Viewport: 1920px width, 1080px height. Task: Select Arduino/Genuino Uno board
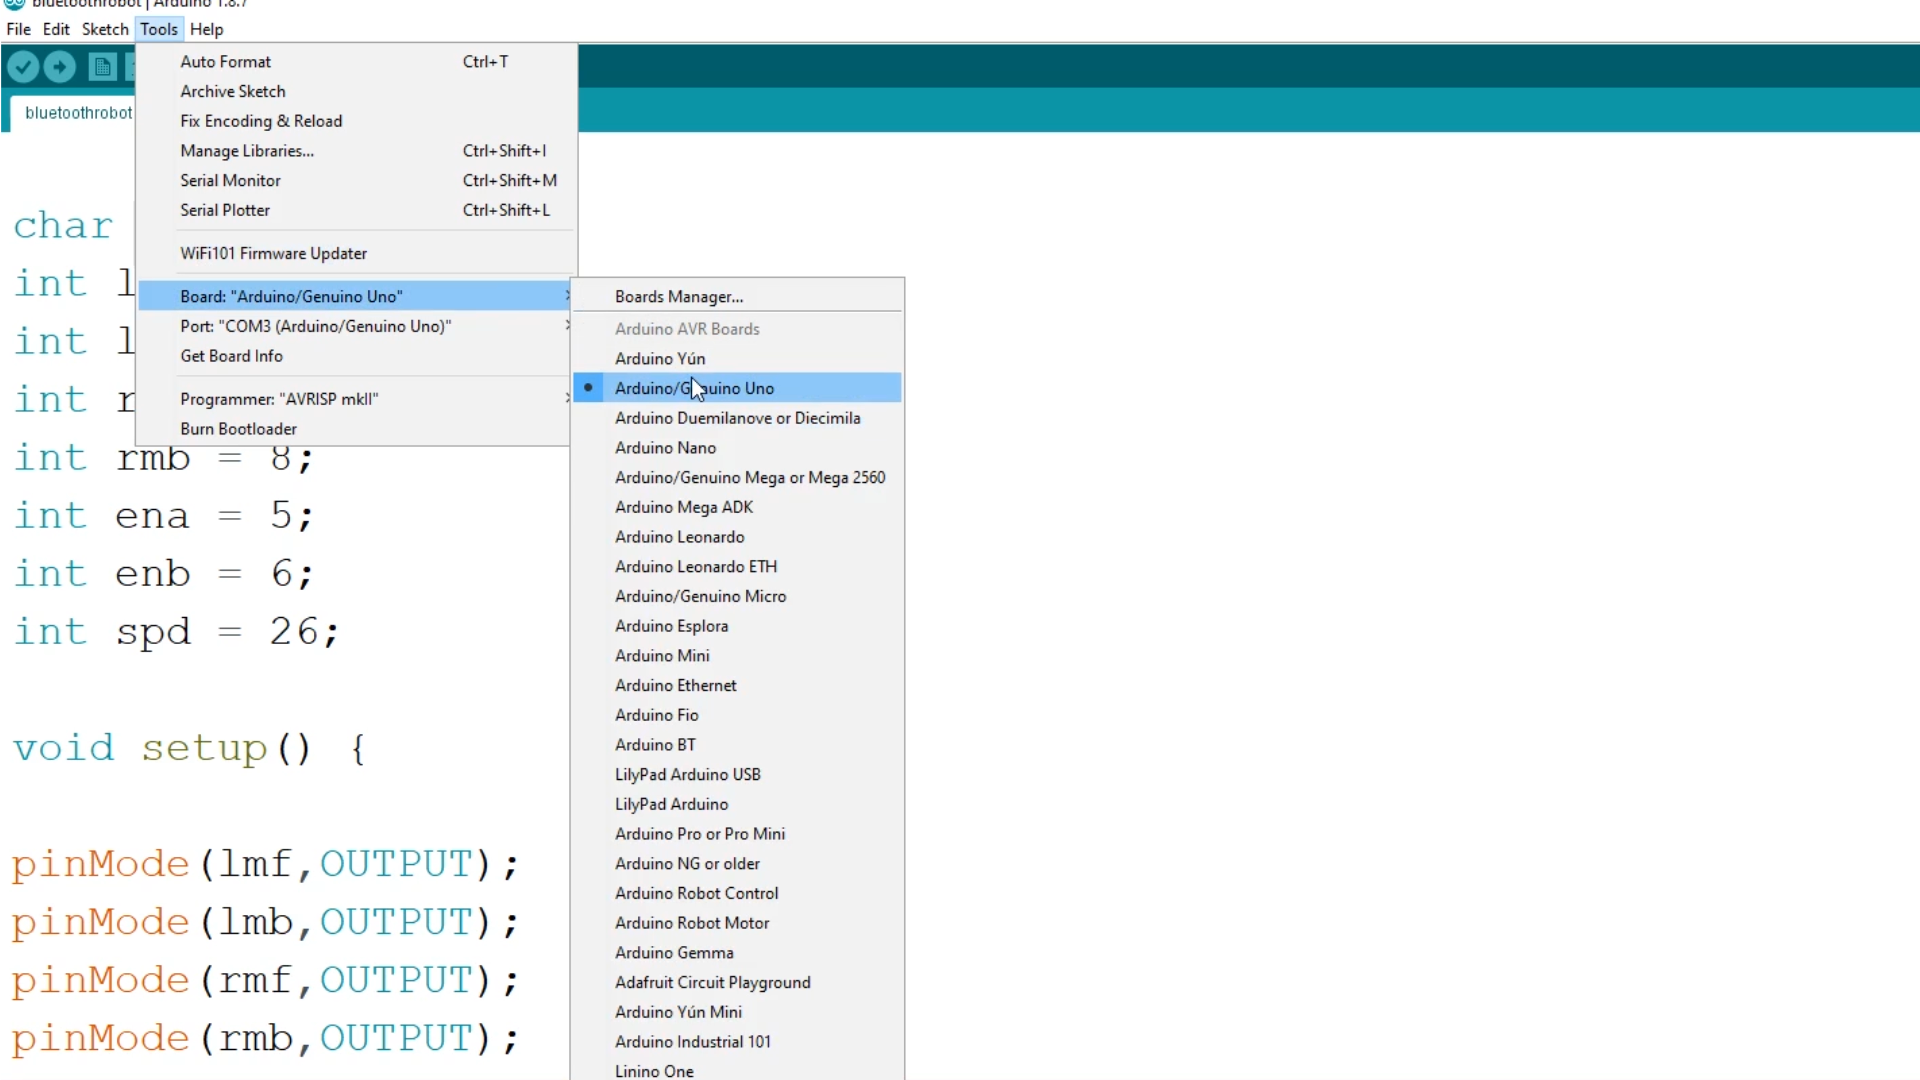tap(737, 388)
